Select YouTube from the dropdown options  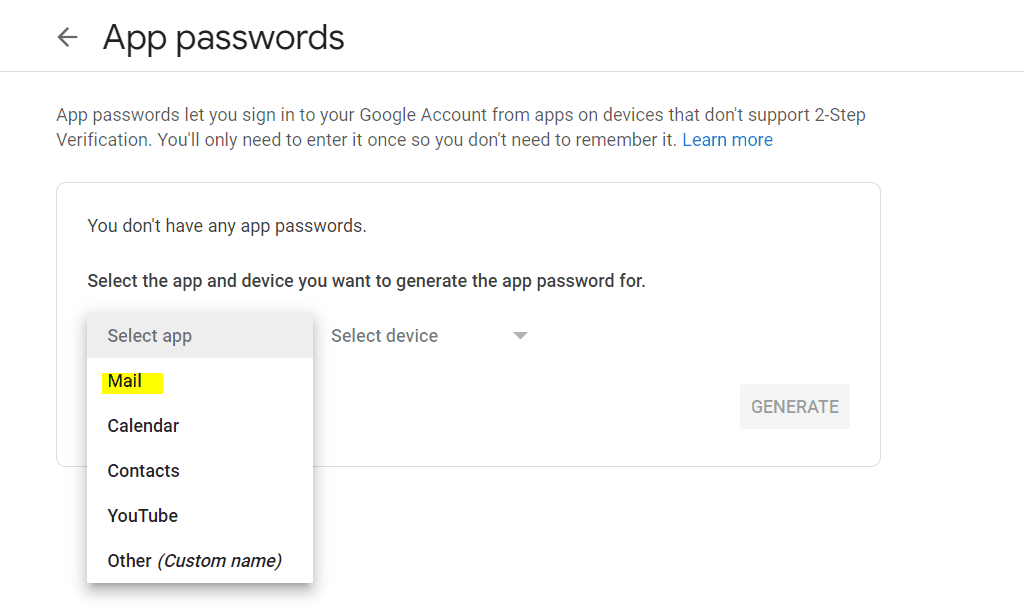point(142,516)
